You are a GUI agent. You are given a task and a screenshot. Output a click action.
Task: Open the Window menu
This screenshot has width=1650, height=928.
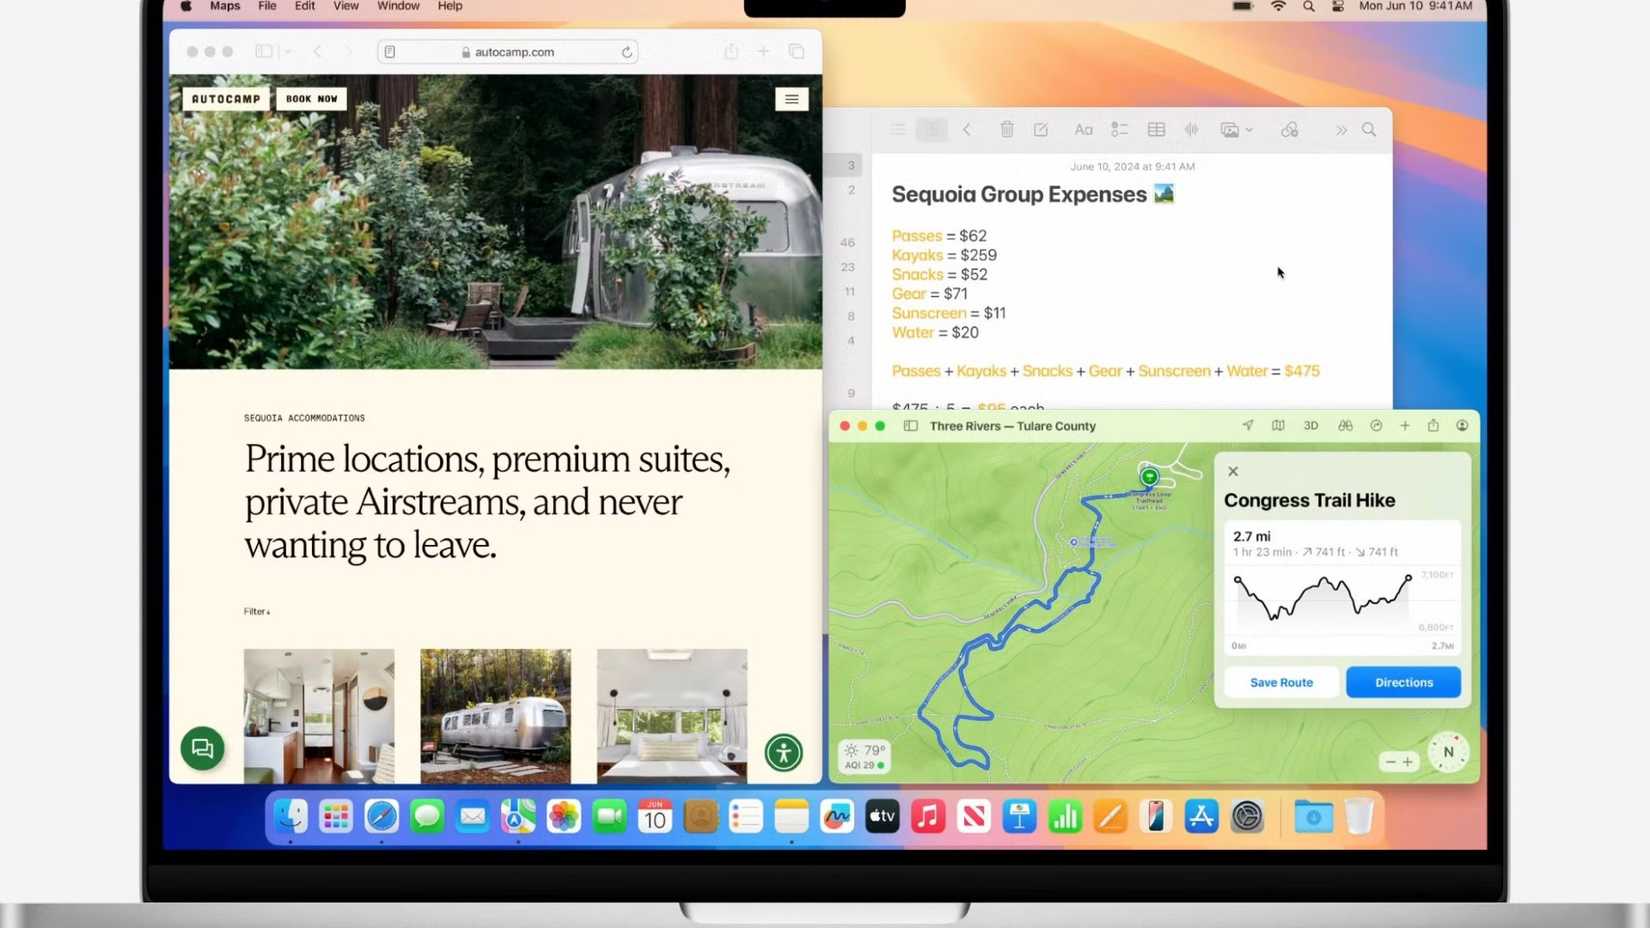pos(398,6)
